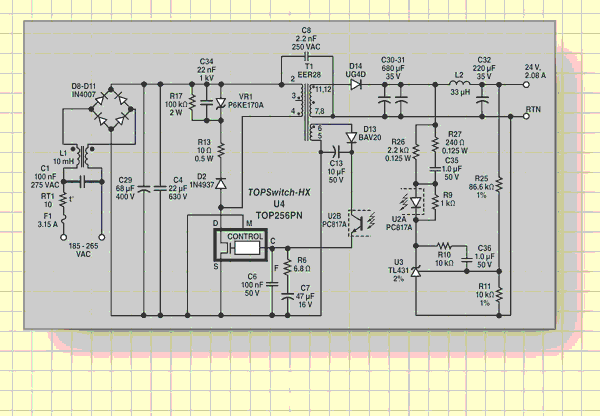Select the C29 68 µF 400 V label
Viewport: 600px width, 416px height.
coord(125,188)
